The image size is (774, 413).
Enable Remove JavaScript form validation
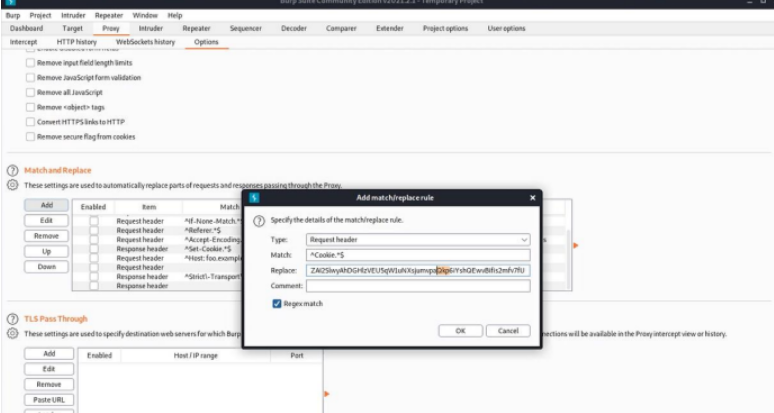[30, 77]
